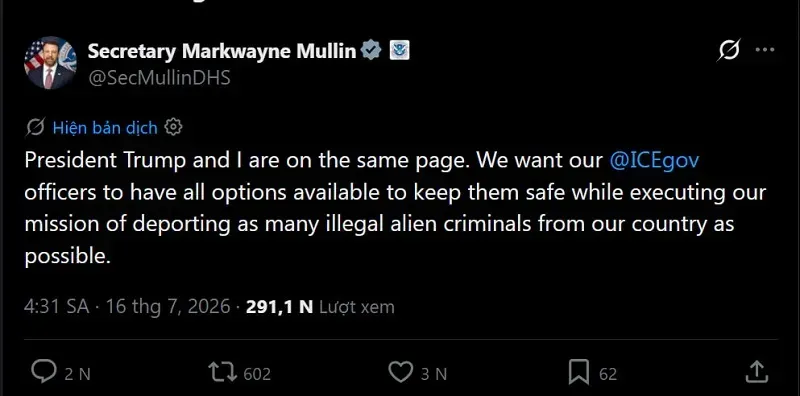Click the reply speech bubble icon
Viewport: 800px width, 396px height.
pyautogui.click(x=43, y=372)
